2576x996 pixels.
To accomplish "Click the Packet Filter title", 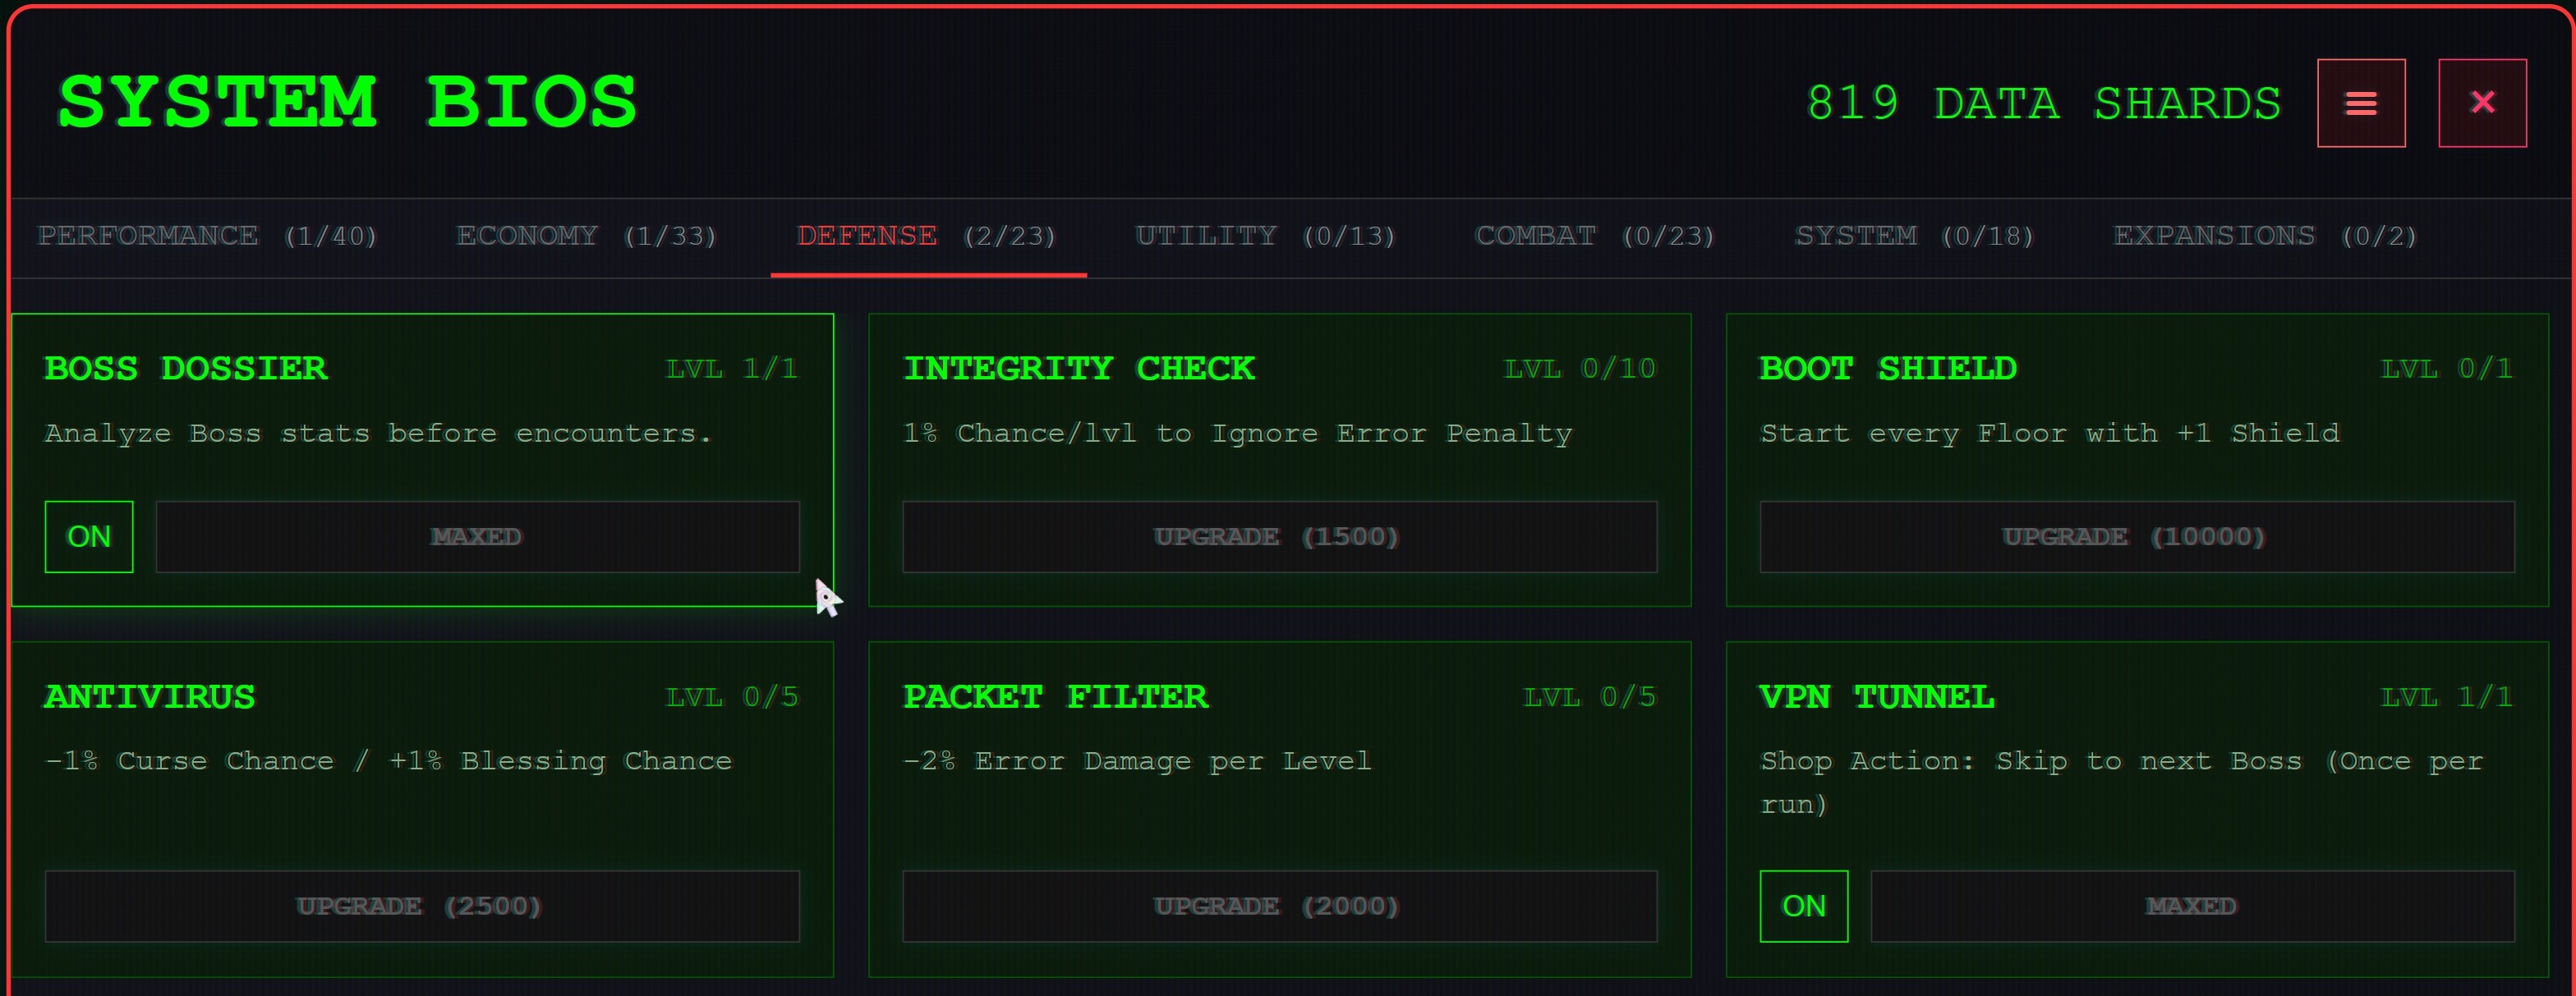I will click(x=1056, y=696).
